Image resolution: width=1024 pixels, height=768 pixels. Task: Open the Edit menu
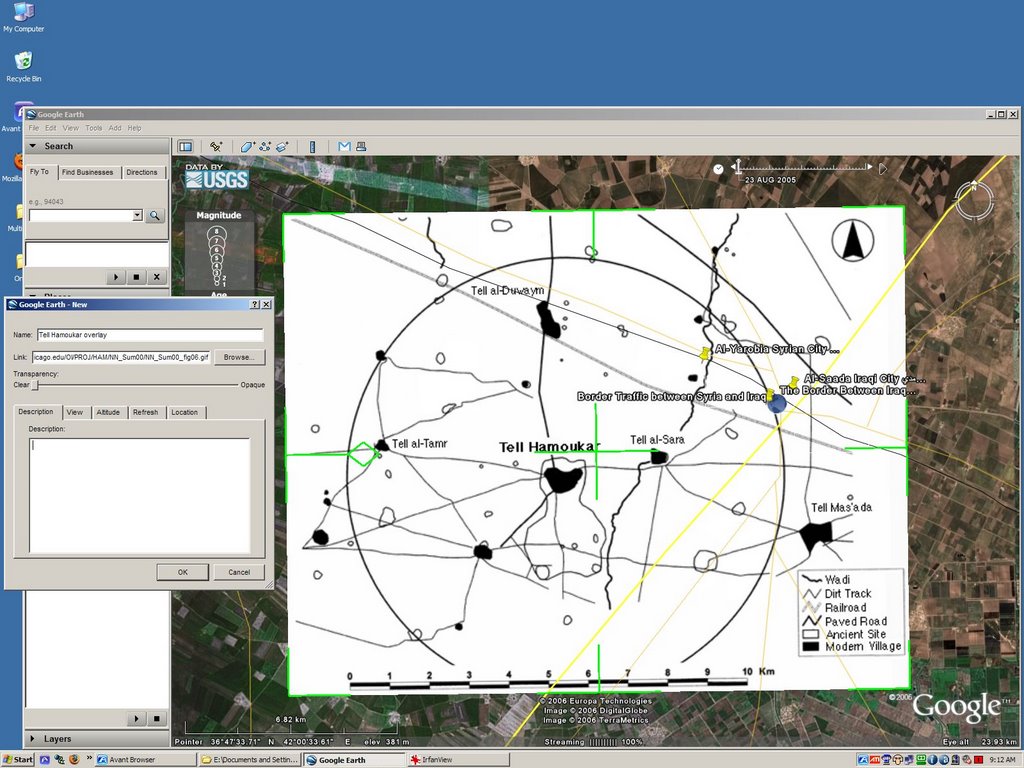click(50, 128)
